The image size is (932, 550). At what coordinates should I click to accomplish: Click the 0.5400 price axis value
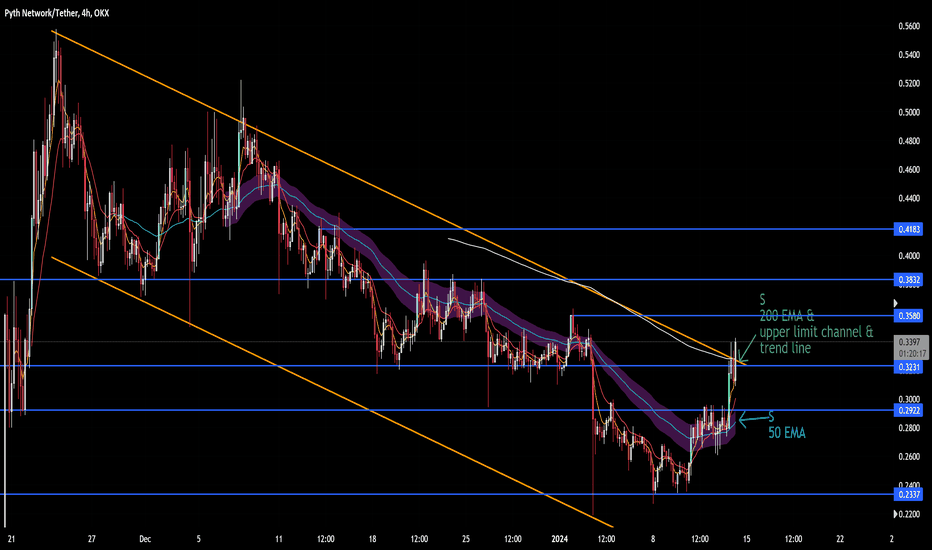click(909, 55)
